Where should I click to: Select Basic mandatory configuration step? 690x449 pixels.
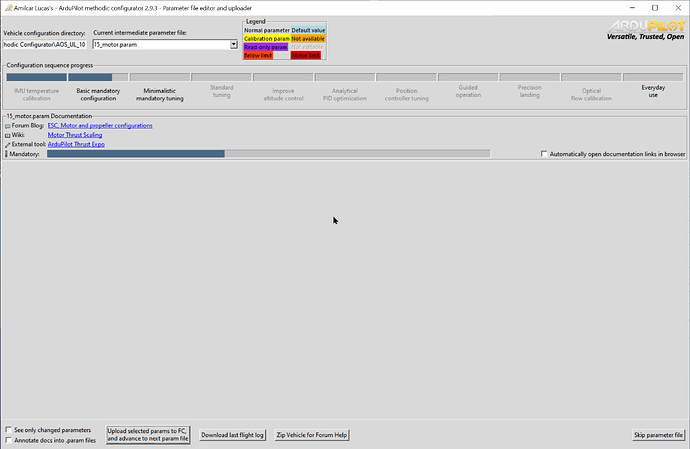coord(98,94)
